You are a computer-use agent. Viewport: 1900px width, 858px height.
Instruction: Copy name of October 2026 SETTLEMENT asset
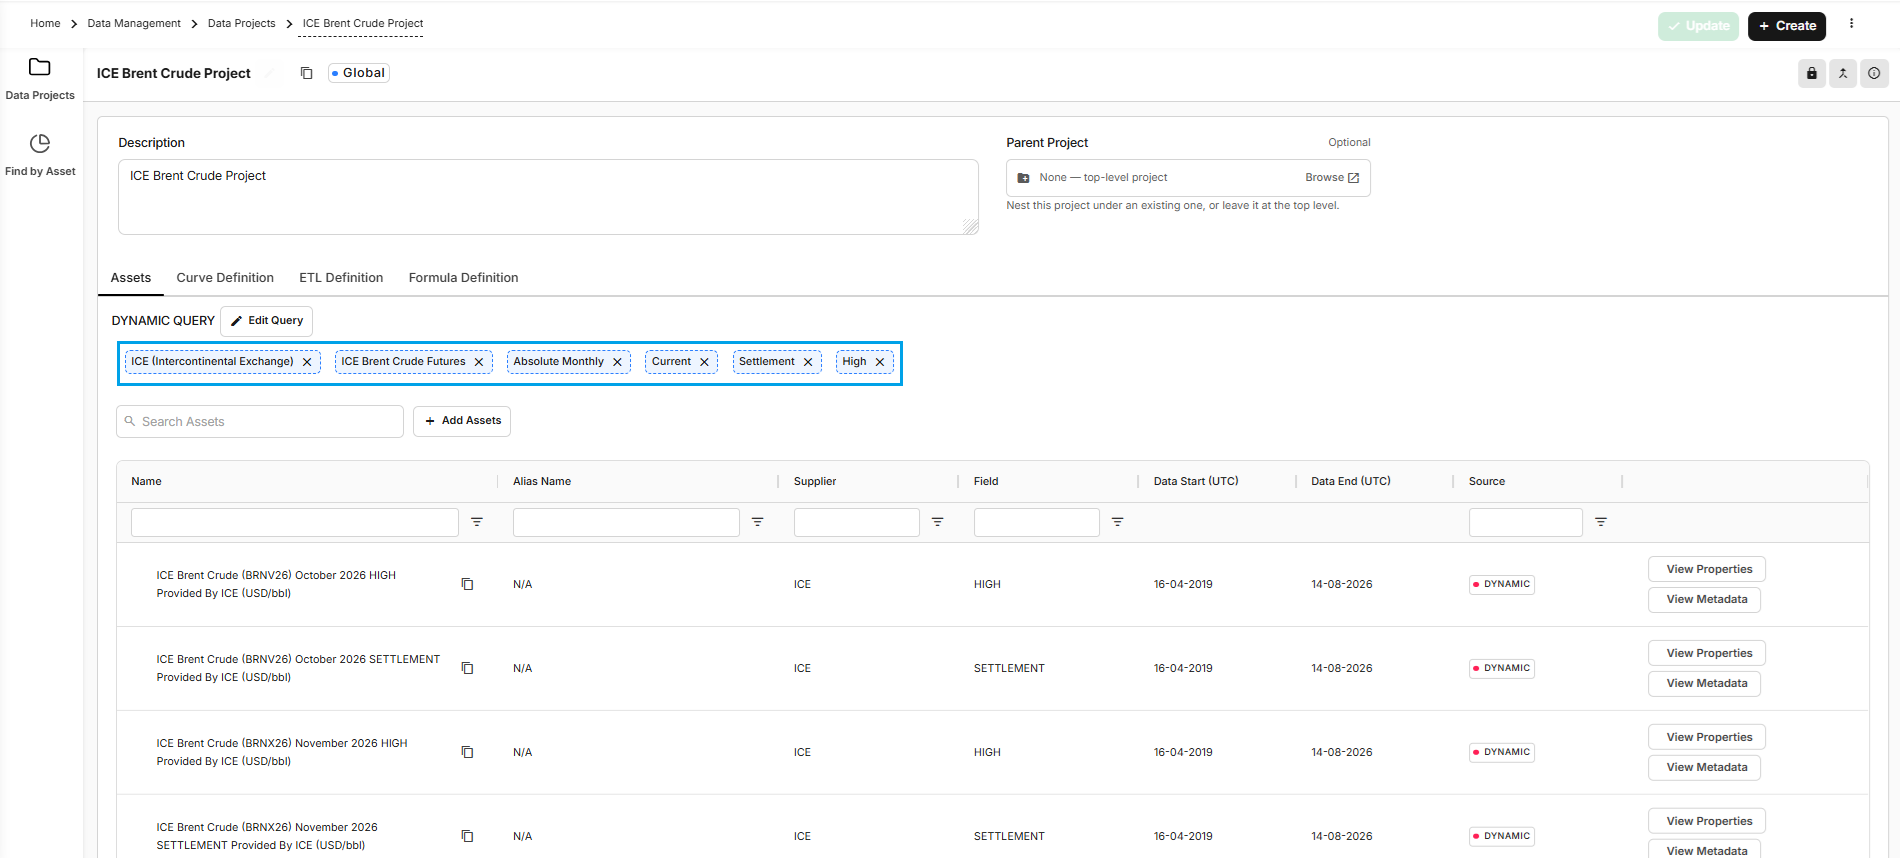point(467,668)
